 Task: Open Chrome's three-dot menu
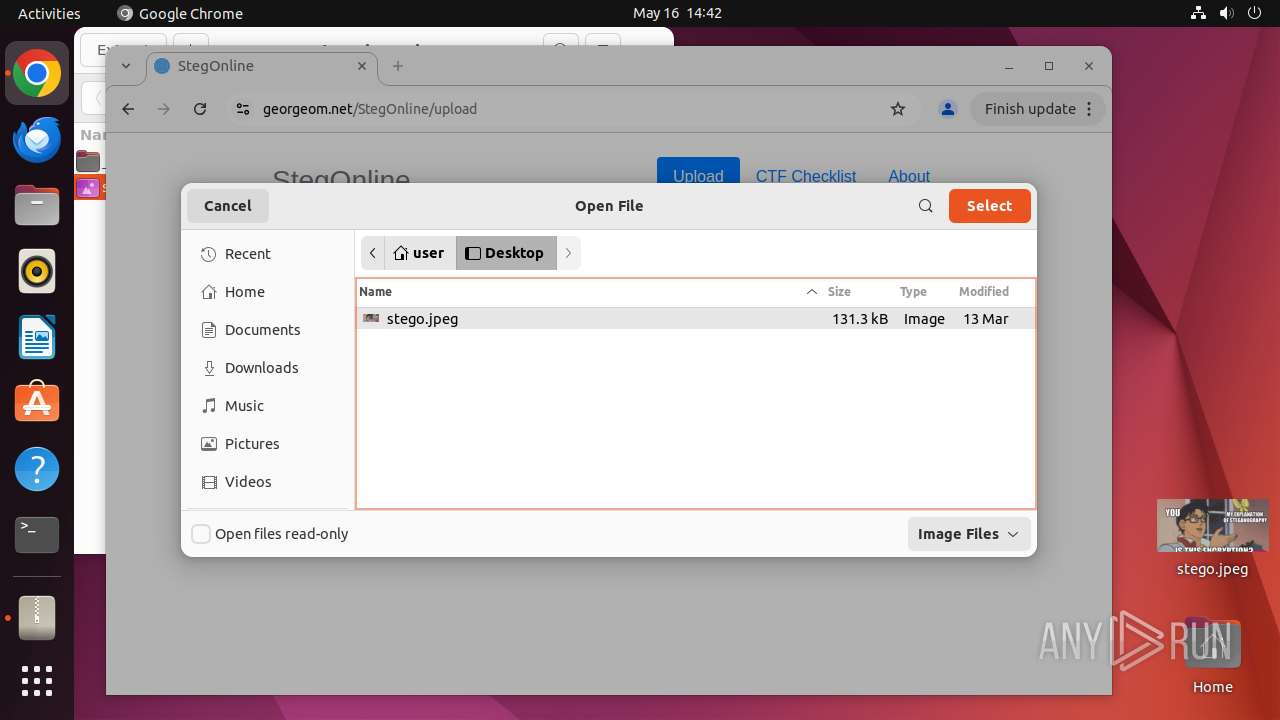pos(1090,109)
